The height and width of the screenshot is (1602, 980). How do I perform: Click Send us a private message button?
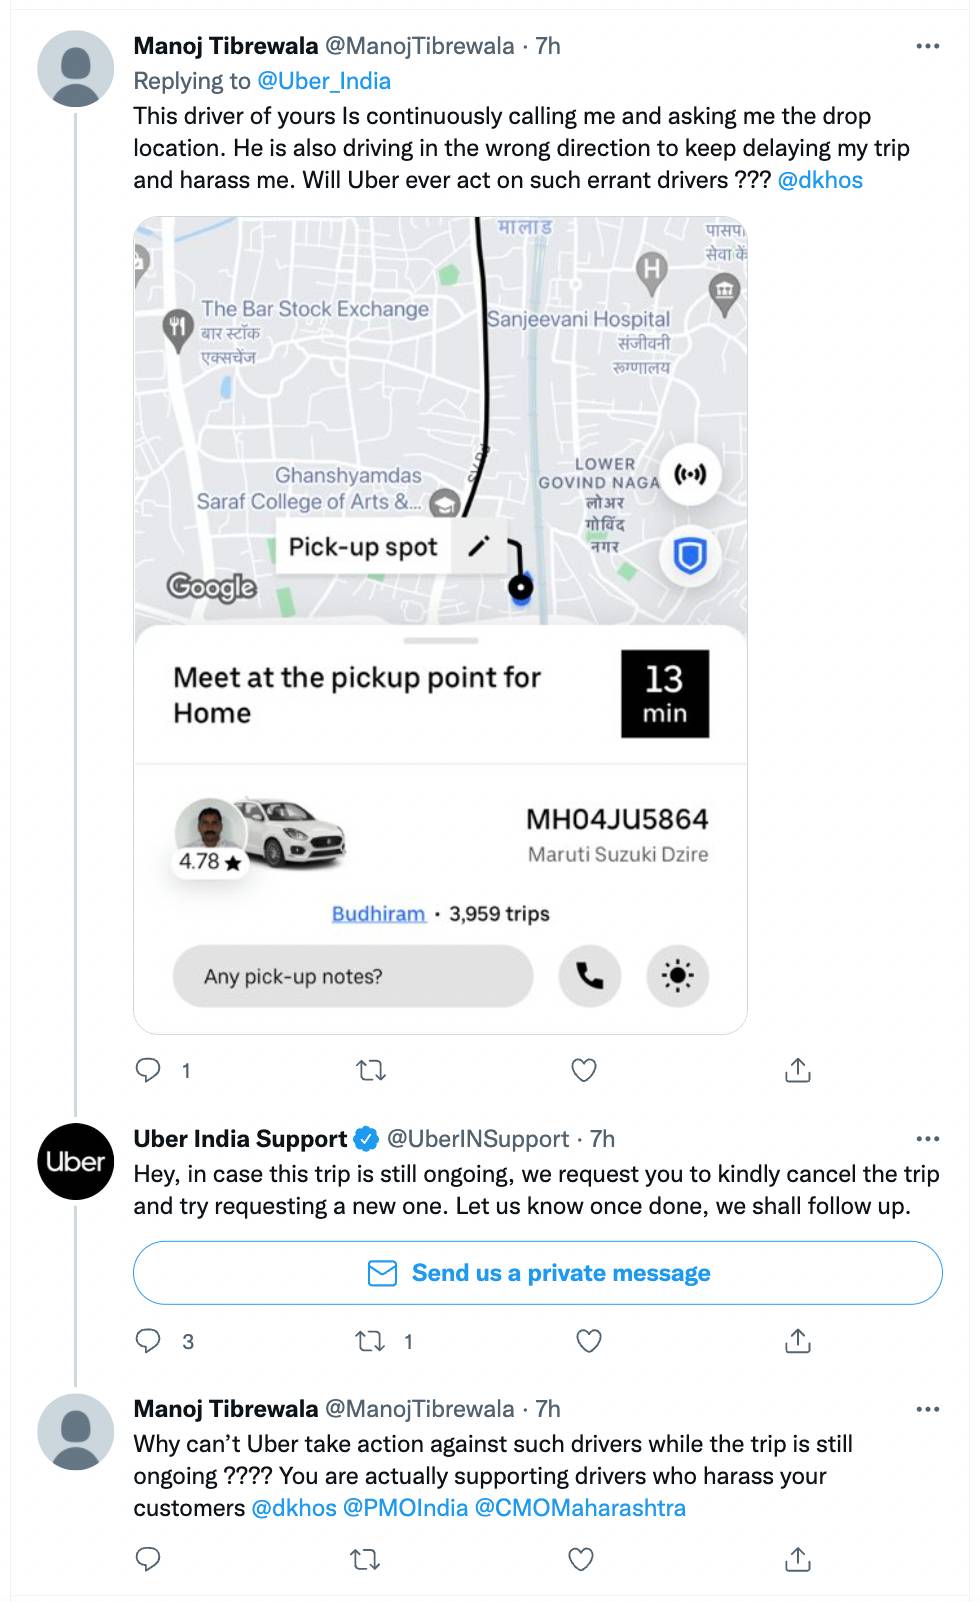pos(538,1273)
